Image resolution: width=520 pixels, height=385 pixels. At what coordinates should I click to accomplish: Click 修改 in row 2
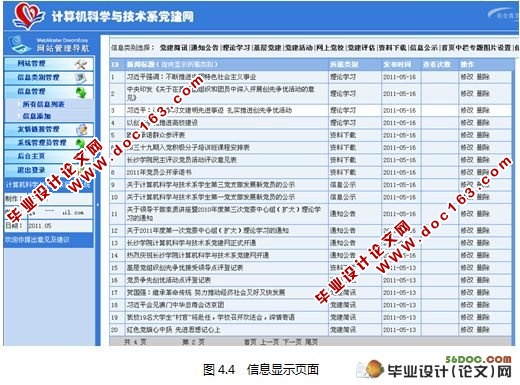click(x=467, y=94)
